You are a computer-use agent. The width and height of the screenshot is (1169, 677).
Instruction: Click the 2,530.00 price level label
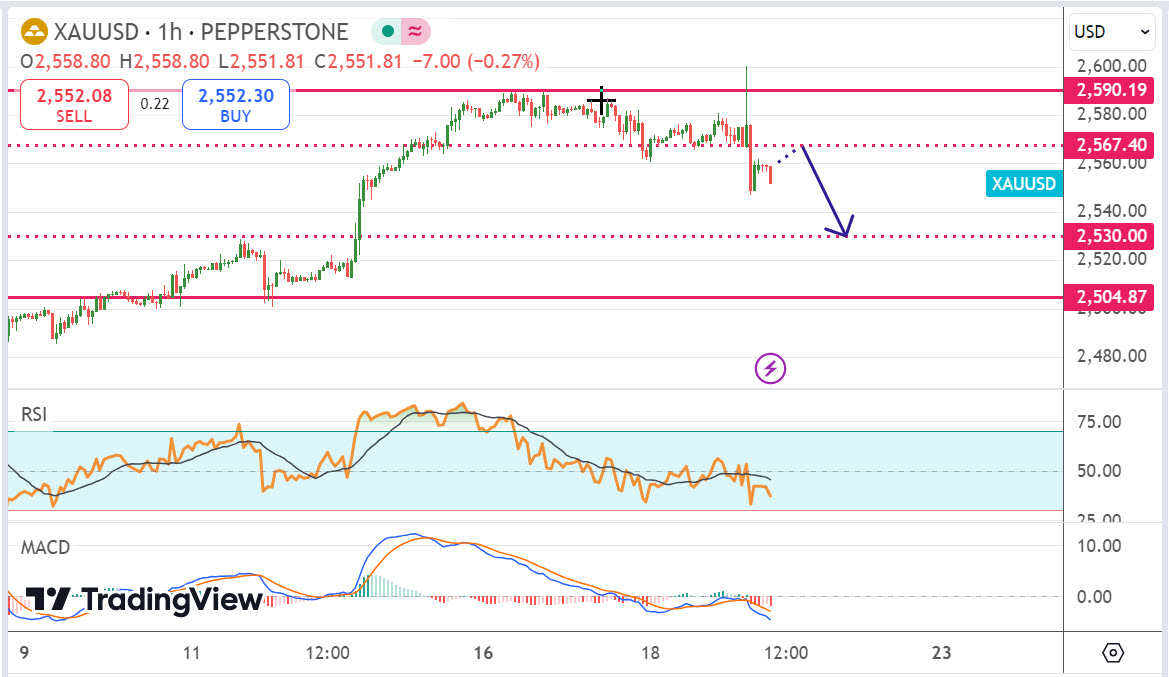(x=1110, y=236)
